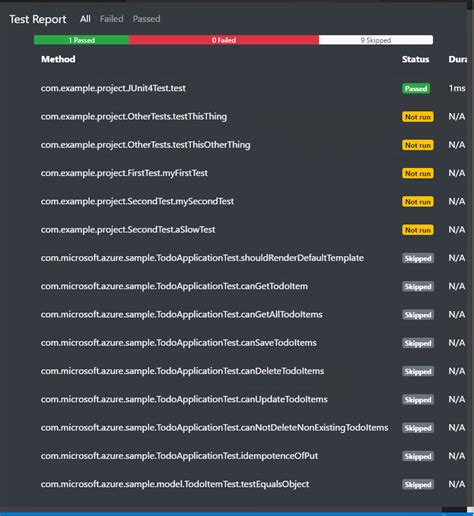Click the white '9 Skipped' progress segment

376,40
